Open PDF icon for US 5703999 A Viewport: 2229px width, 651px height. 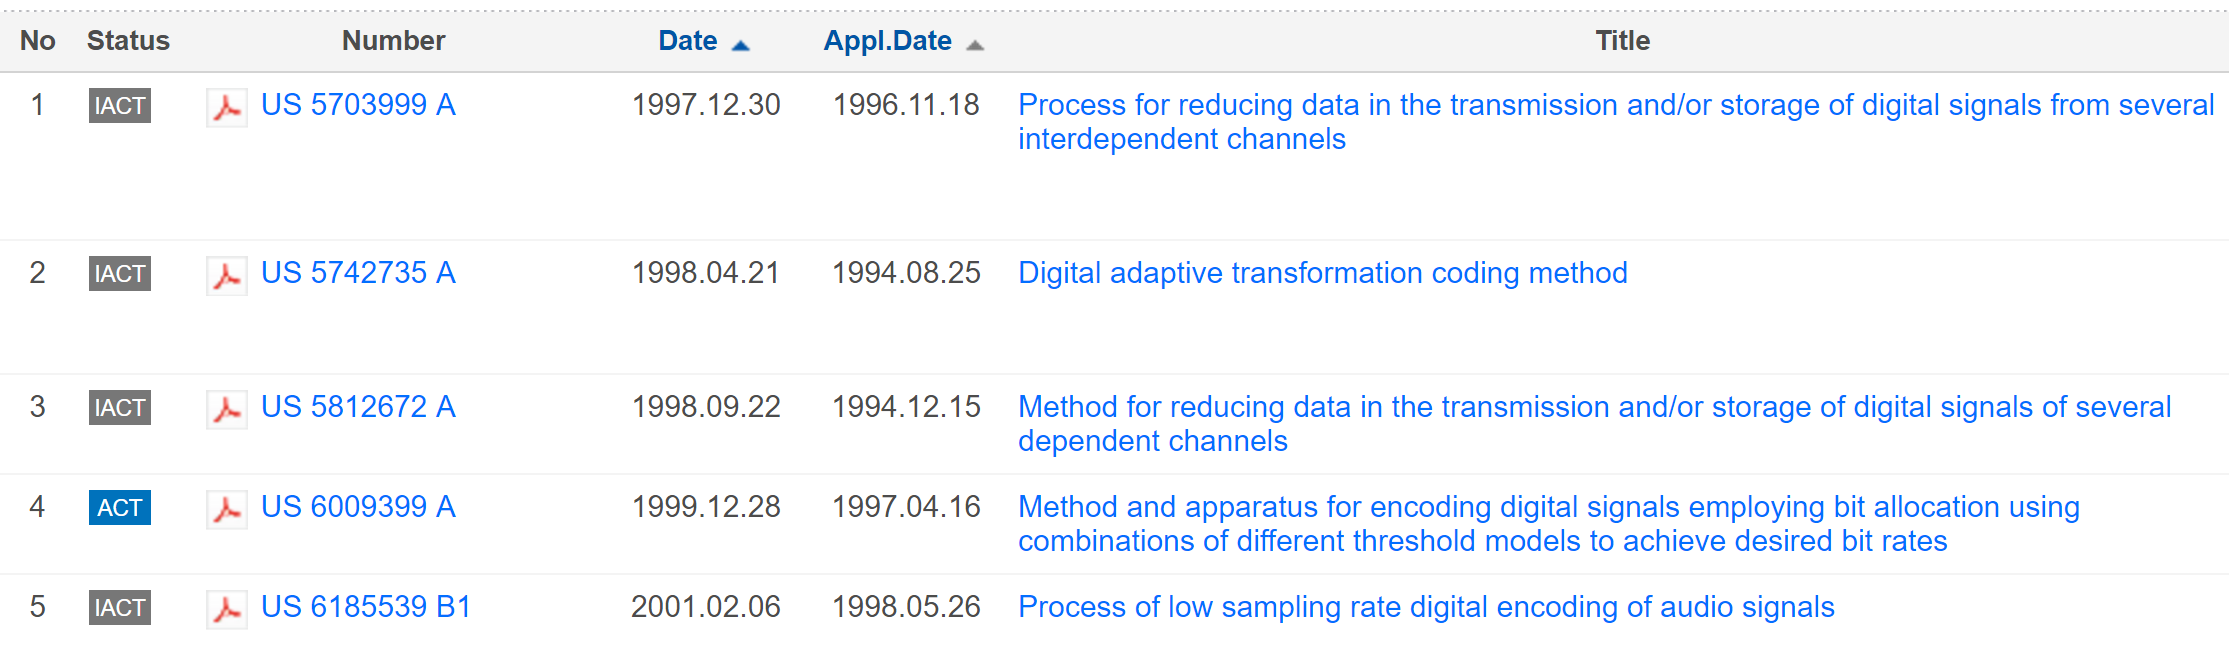[x=227, y=107]
